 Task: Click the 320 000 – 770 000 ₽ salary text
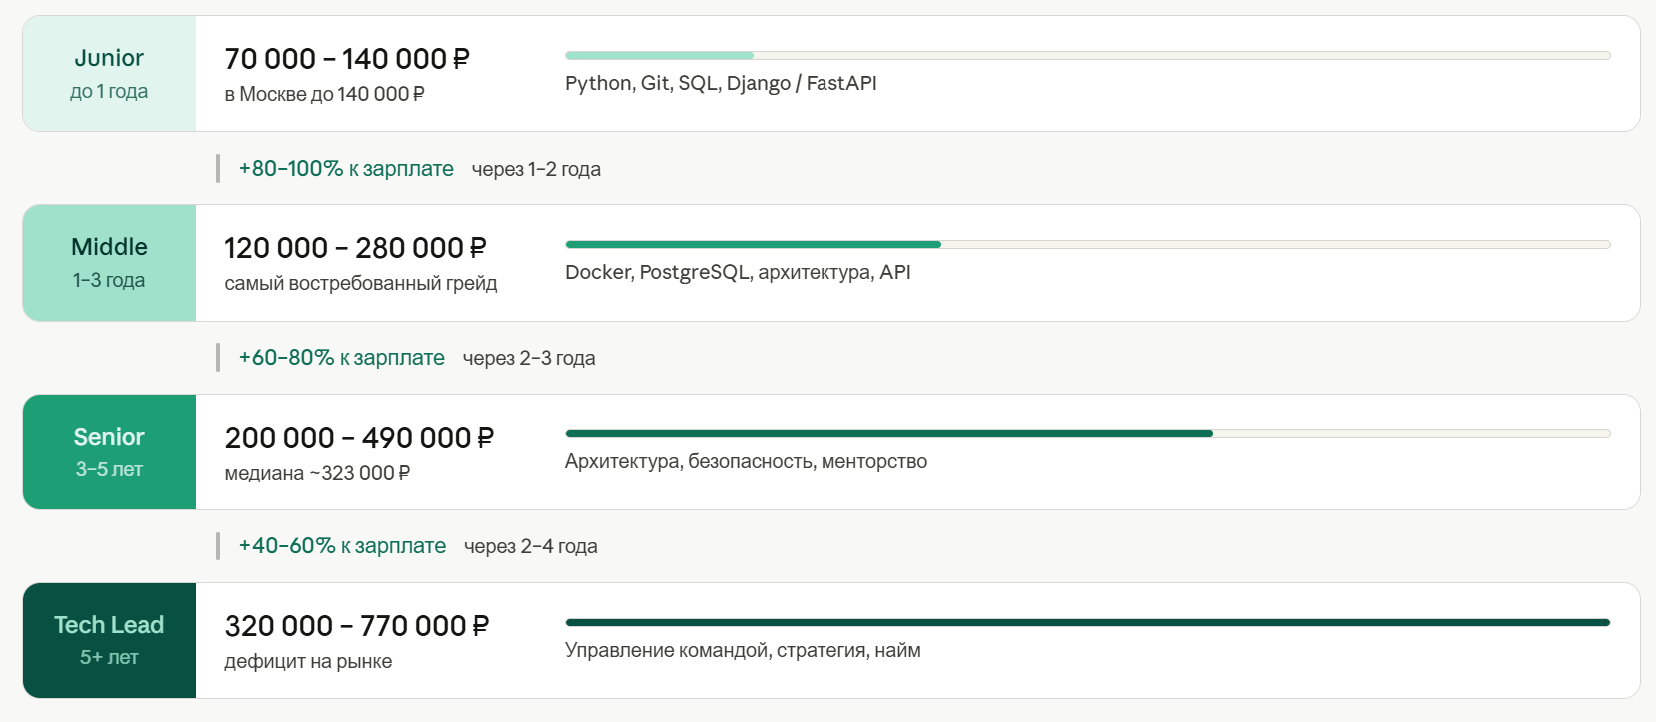(357, 626)
